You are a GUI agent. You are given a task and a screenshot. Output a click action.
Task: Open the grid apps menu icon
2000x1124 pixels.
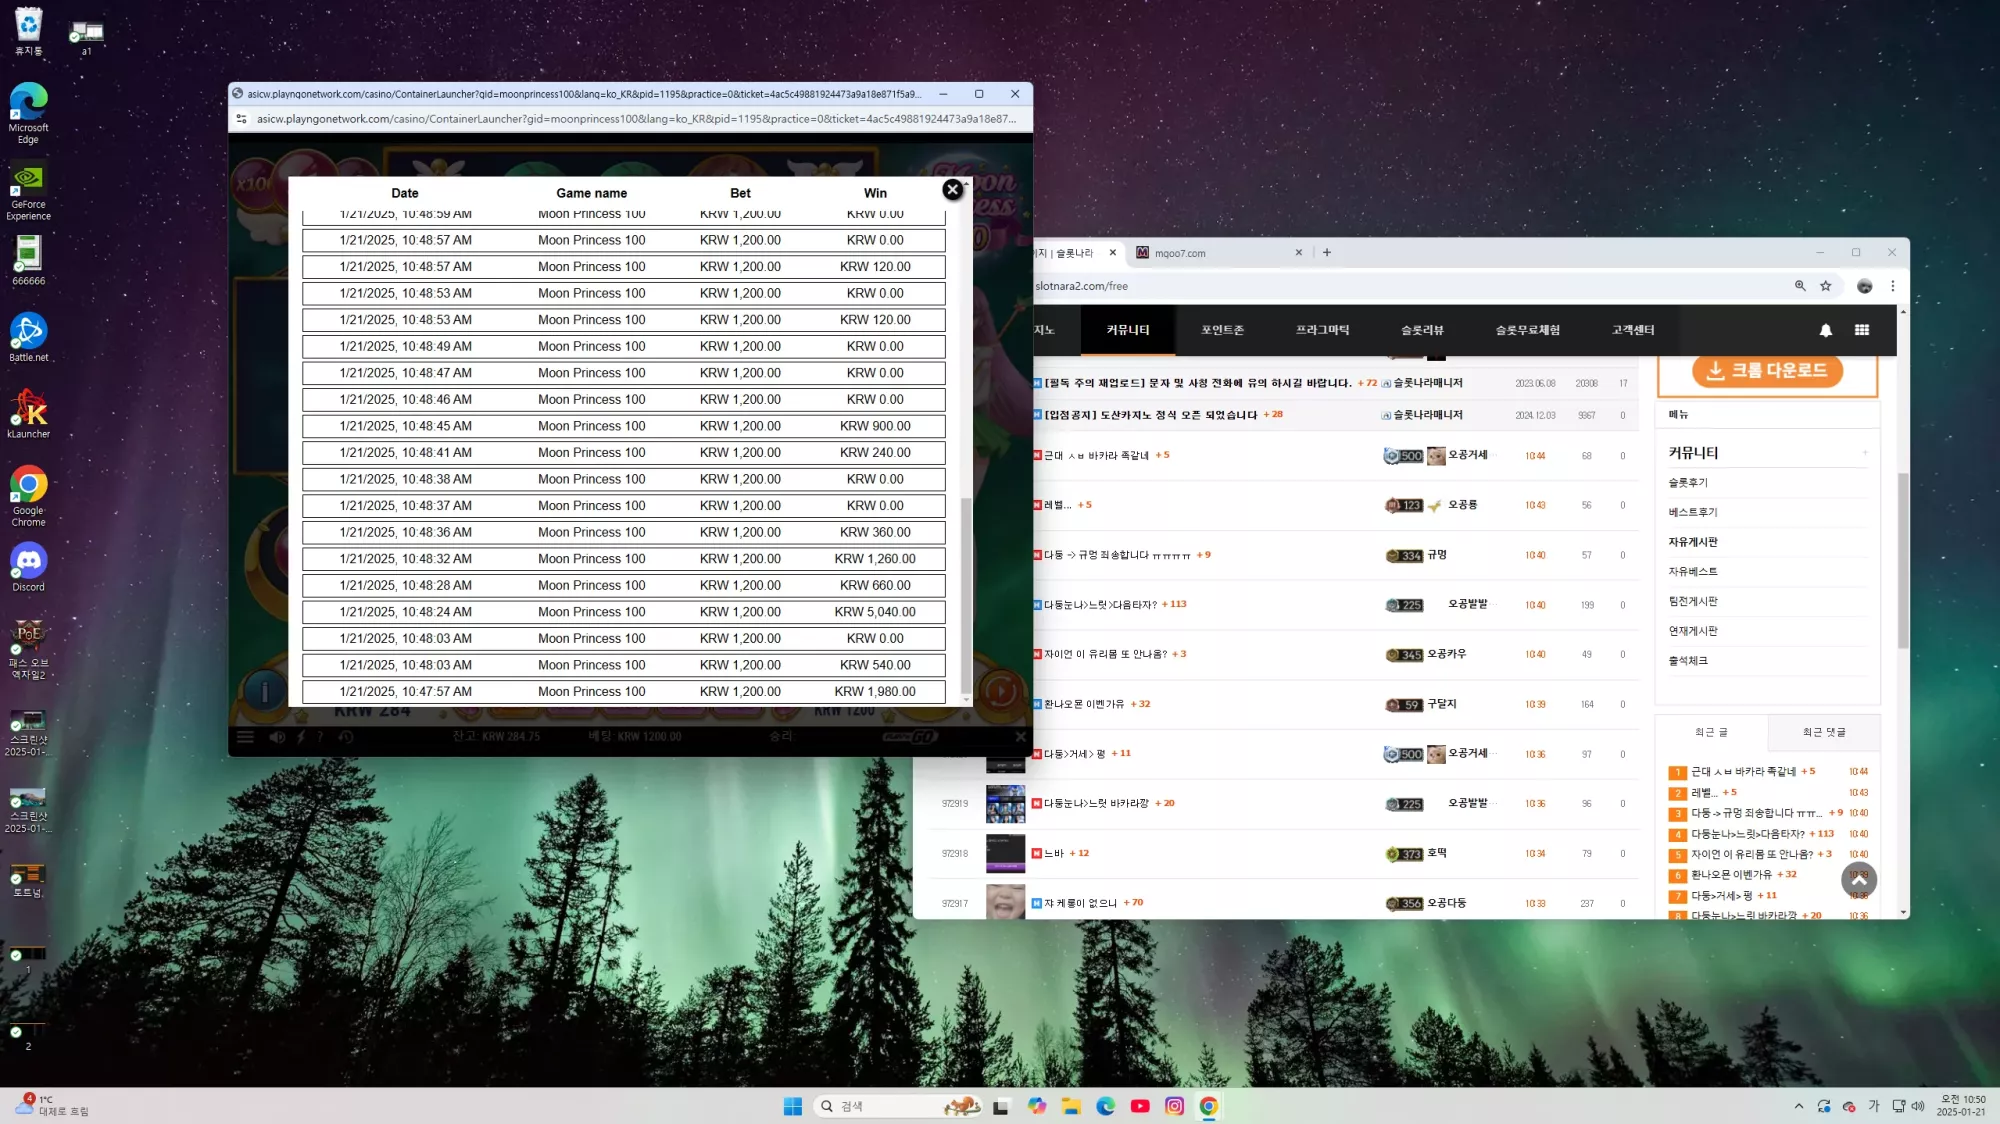tap(1862, 330)
